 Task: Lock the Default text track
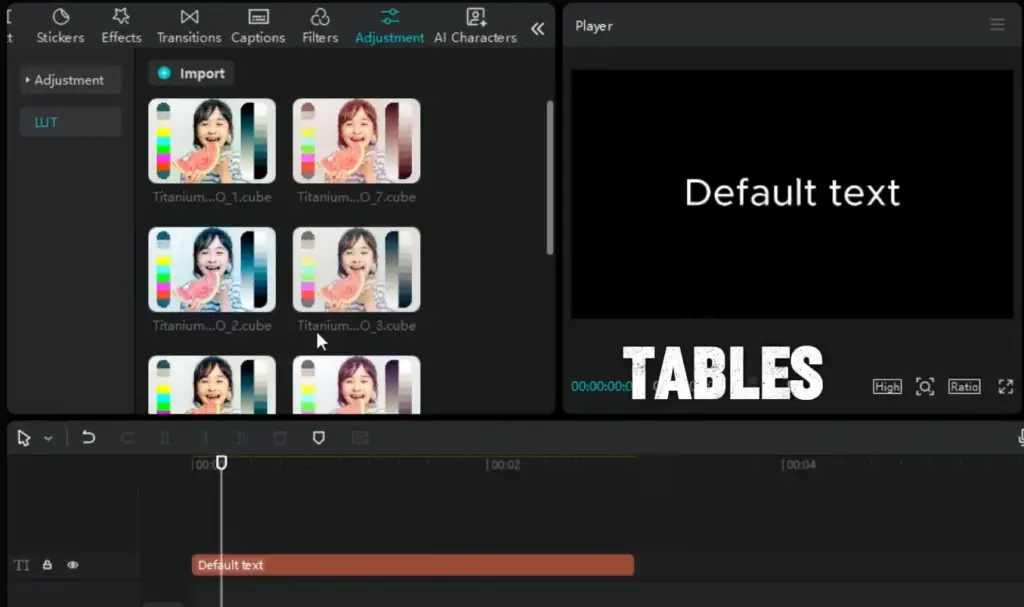pyautogui.click(x=47, y=565)
